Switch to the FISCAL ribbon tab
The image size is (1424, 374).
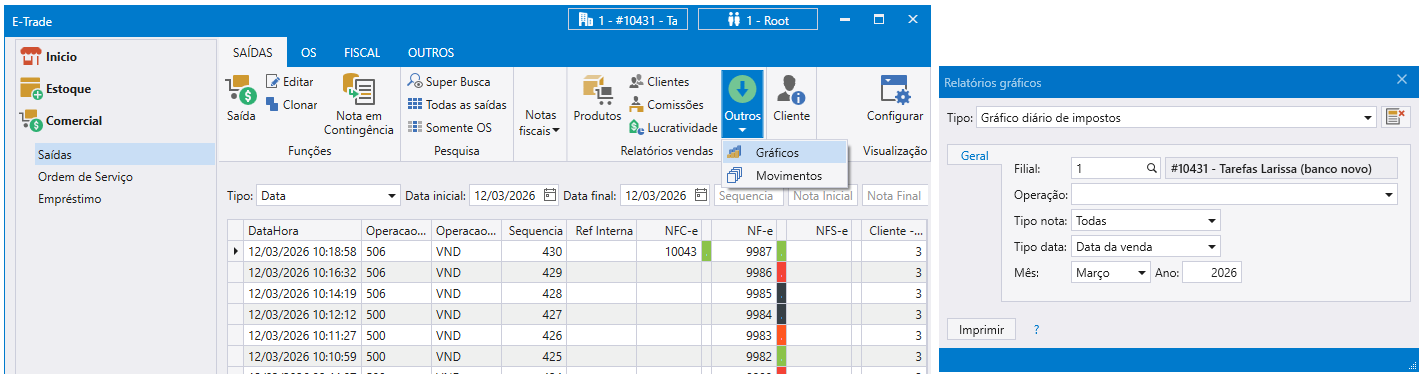[362, 52]
